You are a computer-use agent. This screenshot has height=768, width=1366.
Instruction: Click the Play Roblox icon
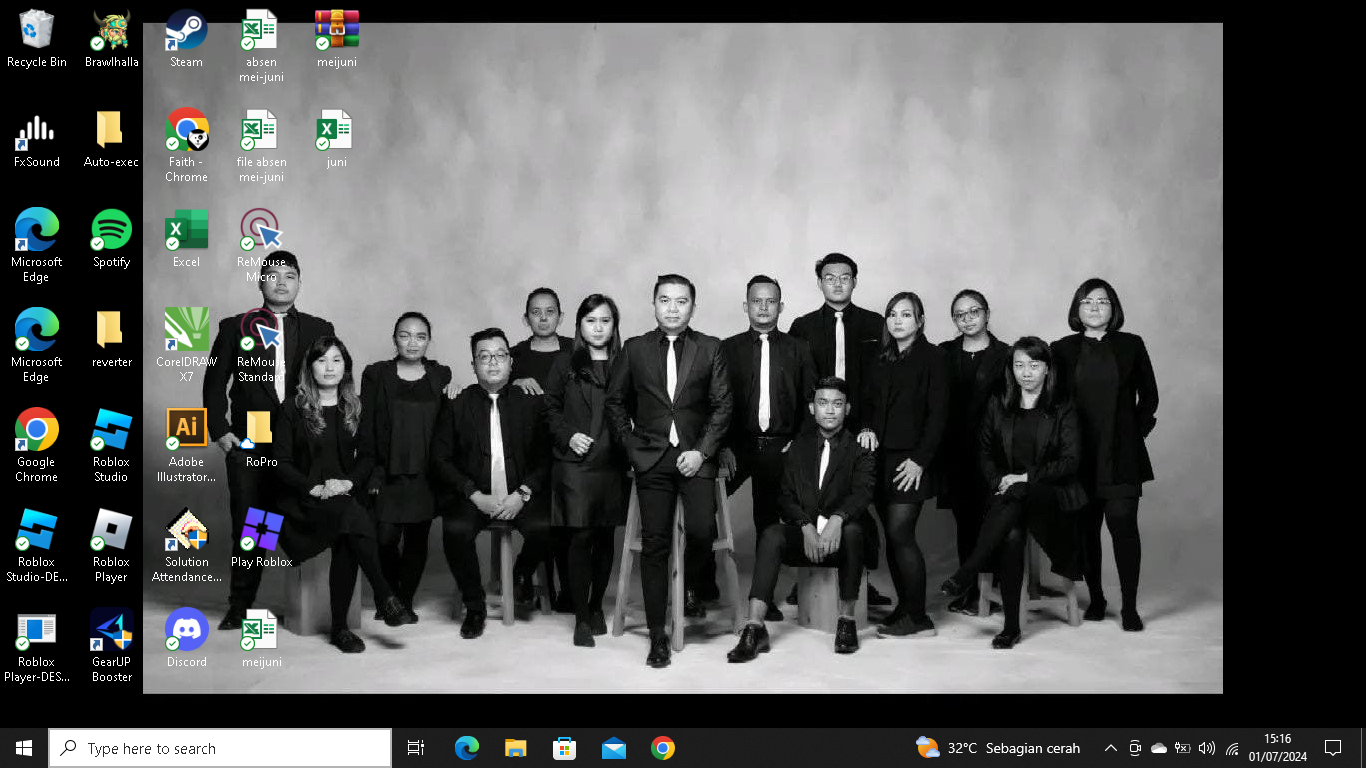click(261, 539)
